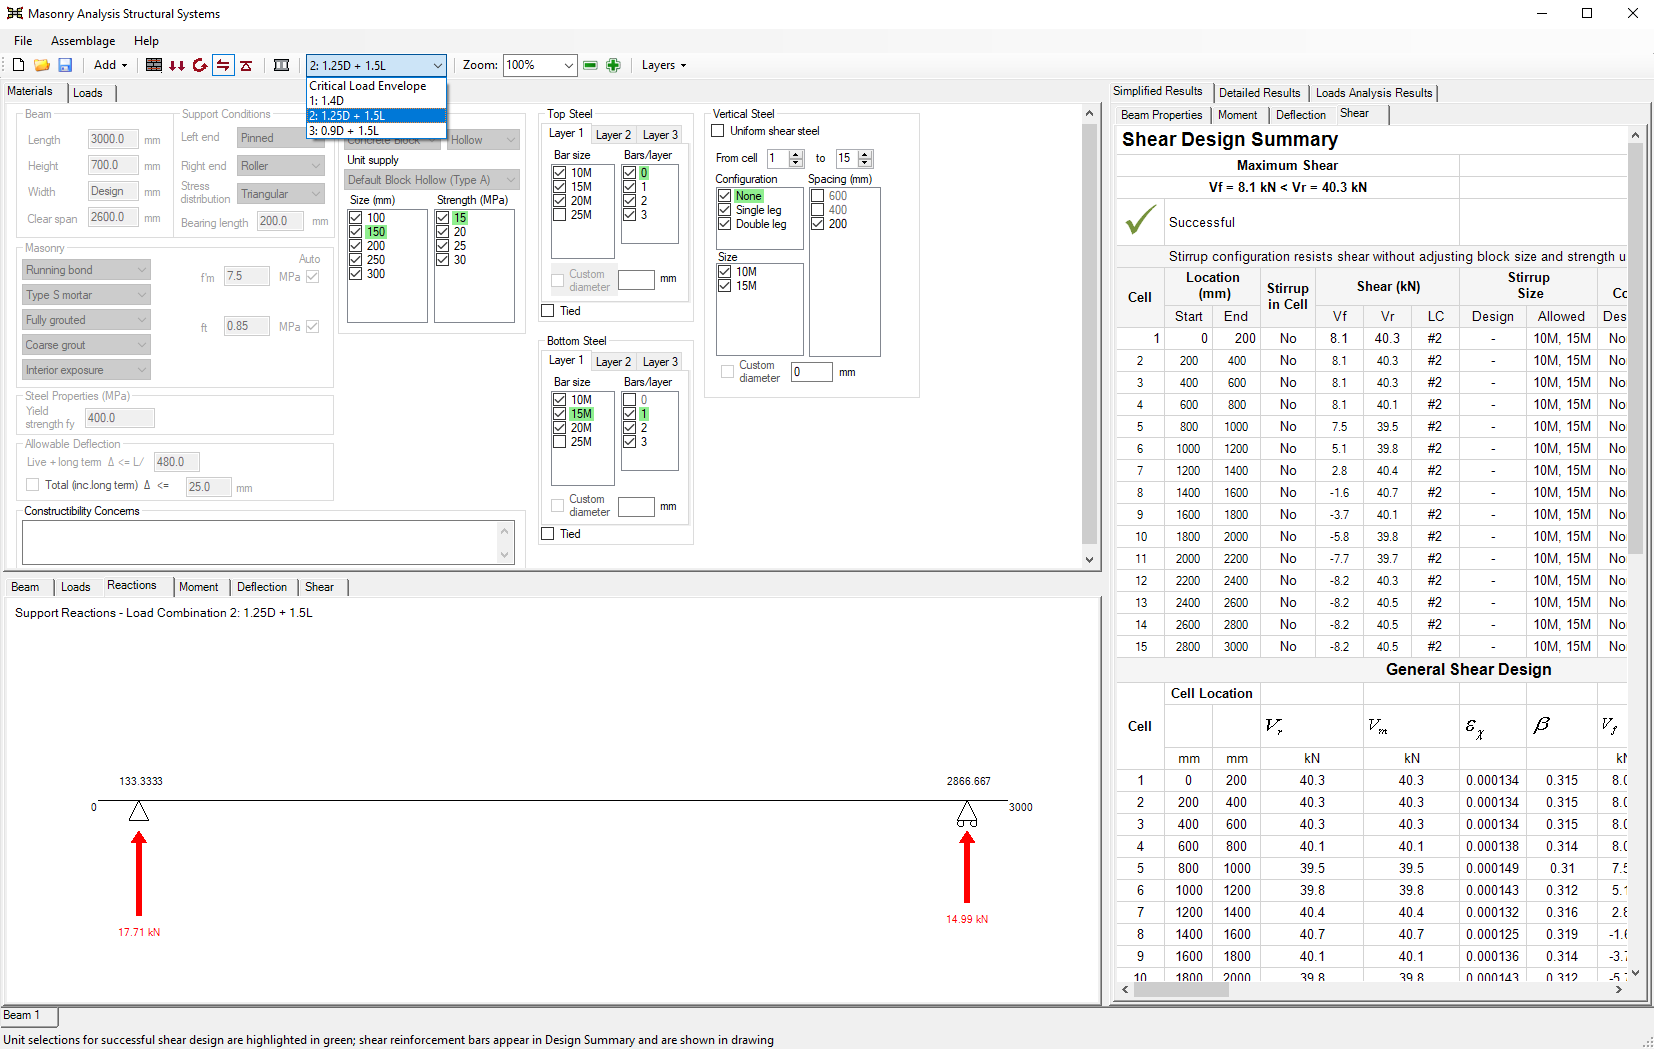Click the green minus zoom-out icon
Screen dimensions: 1654x1049
click(590, 65)
